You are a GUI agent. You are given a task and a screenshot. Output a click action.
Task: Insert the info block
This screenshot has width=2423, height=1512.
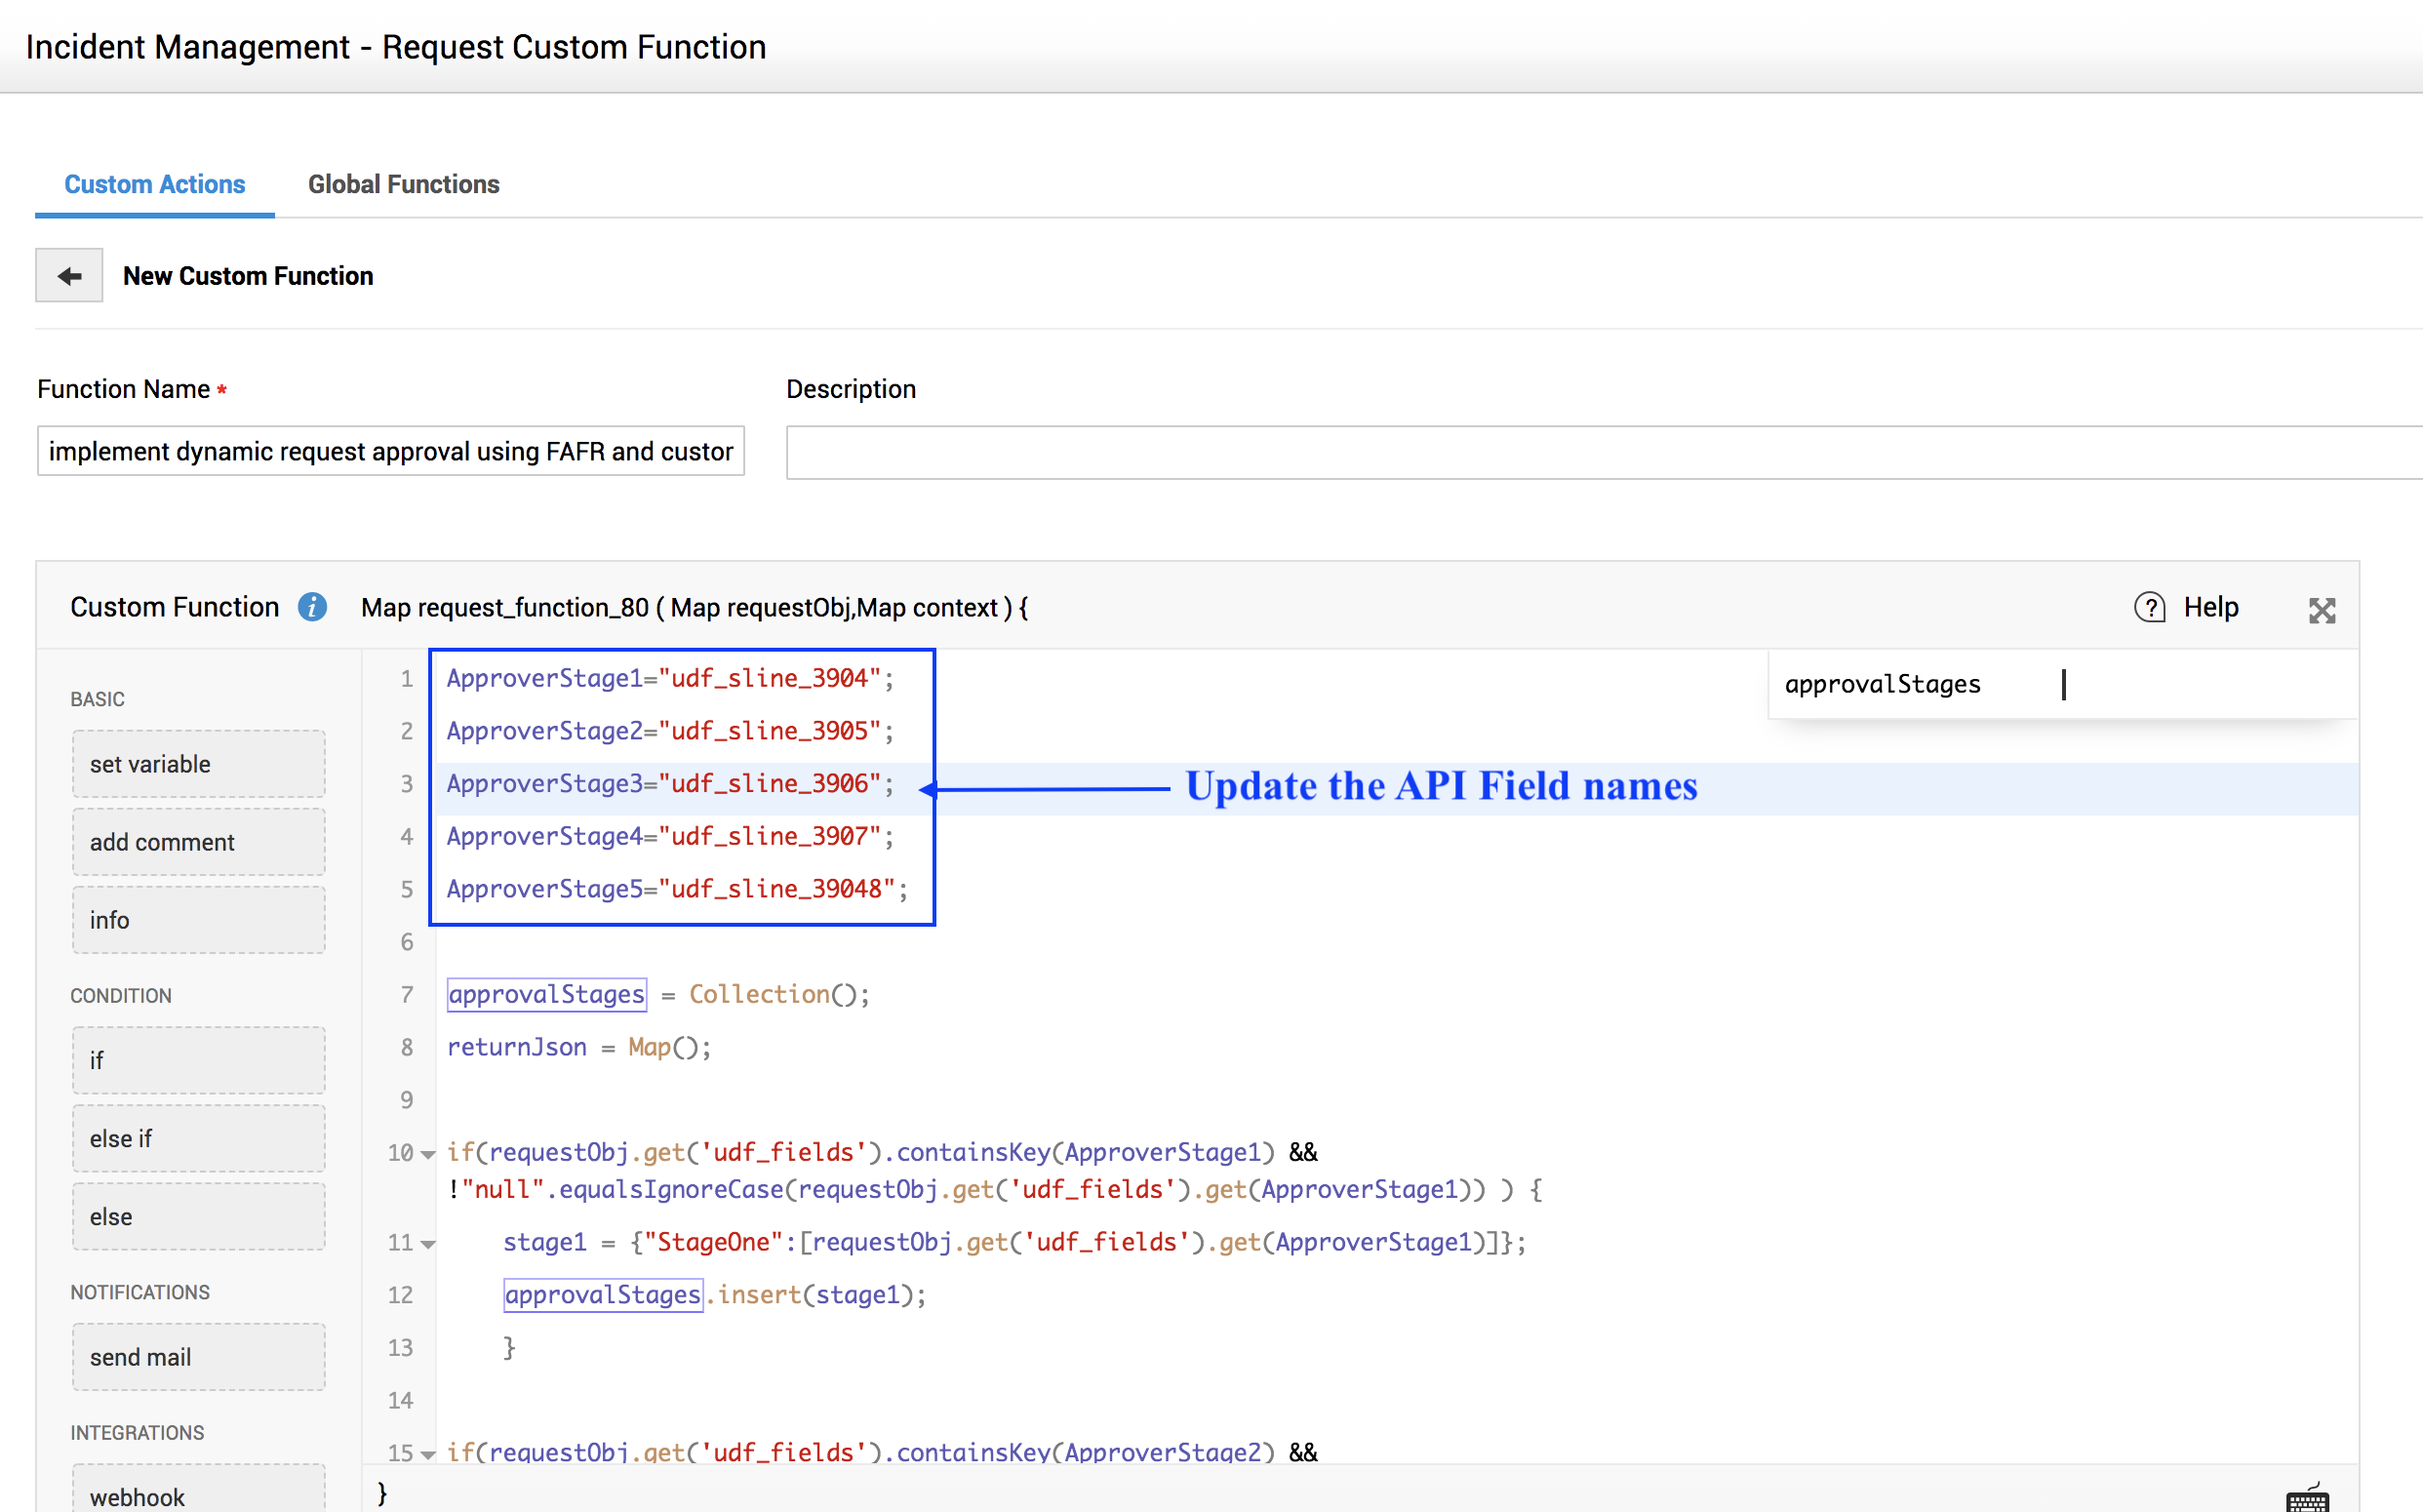(x=198, y=920)
